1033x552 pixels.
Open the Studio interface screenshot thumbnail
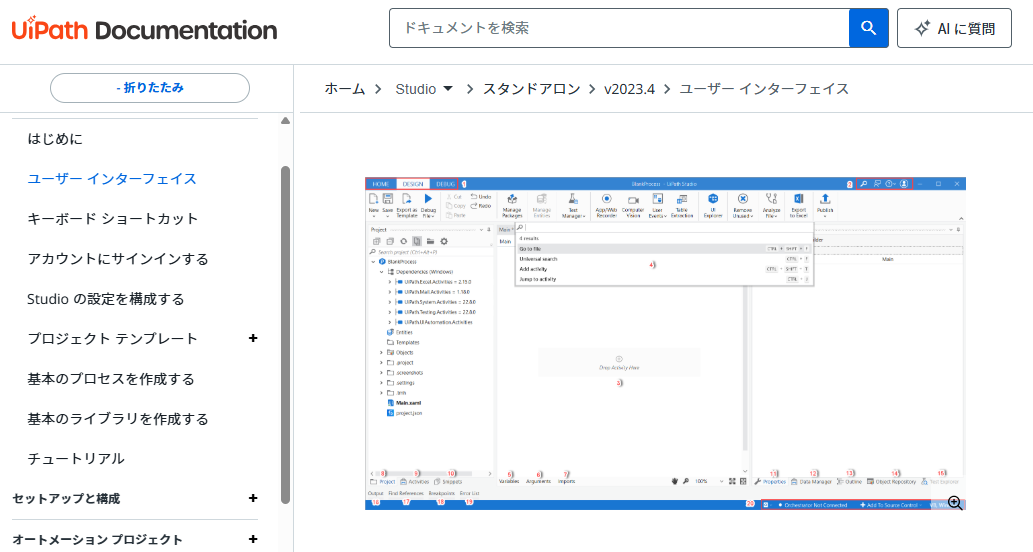(x=665, y=343)
